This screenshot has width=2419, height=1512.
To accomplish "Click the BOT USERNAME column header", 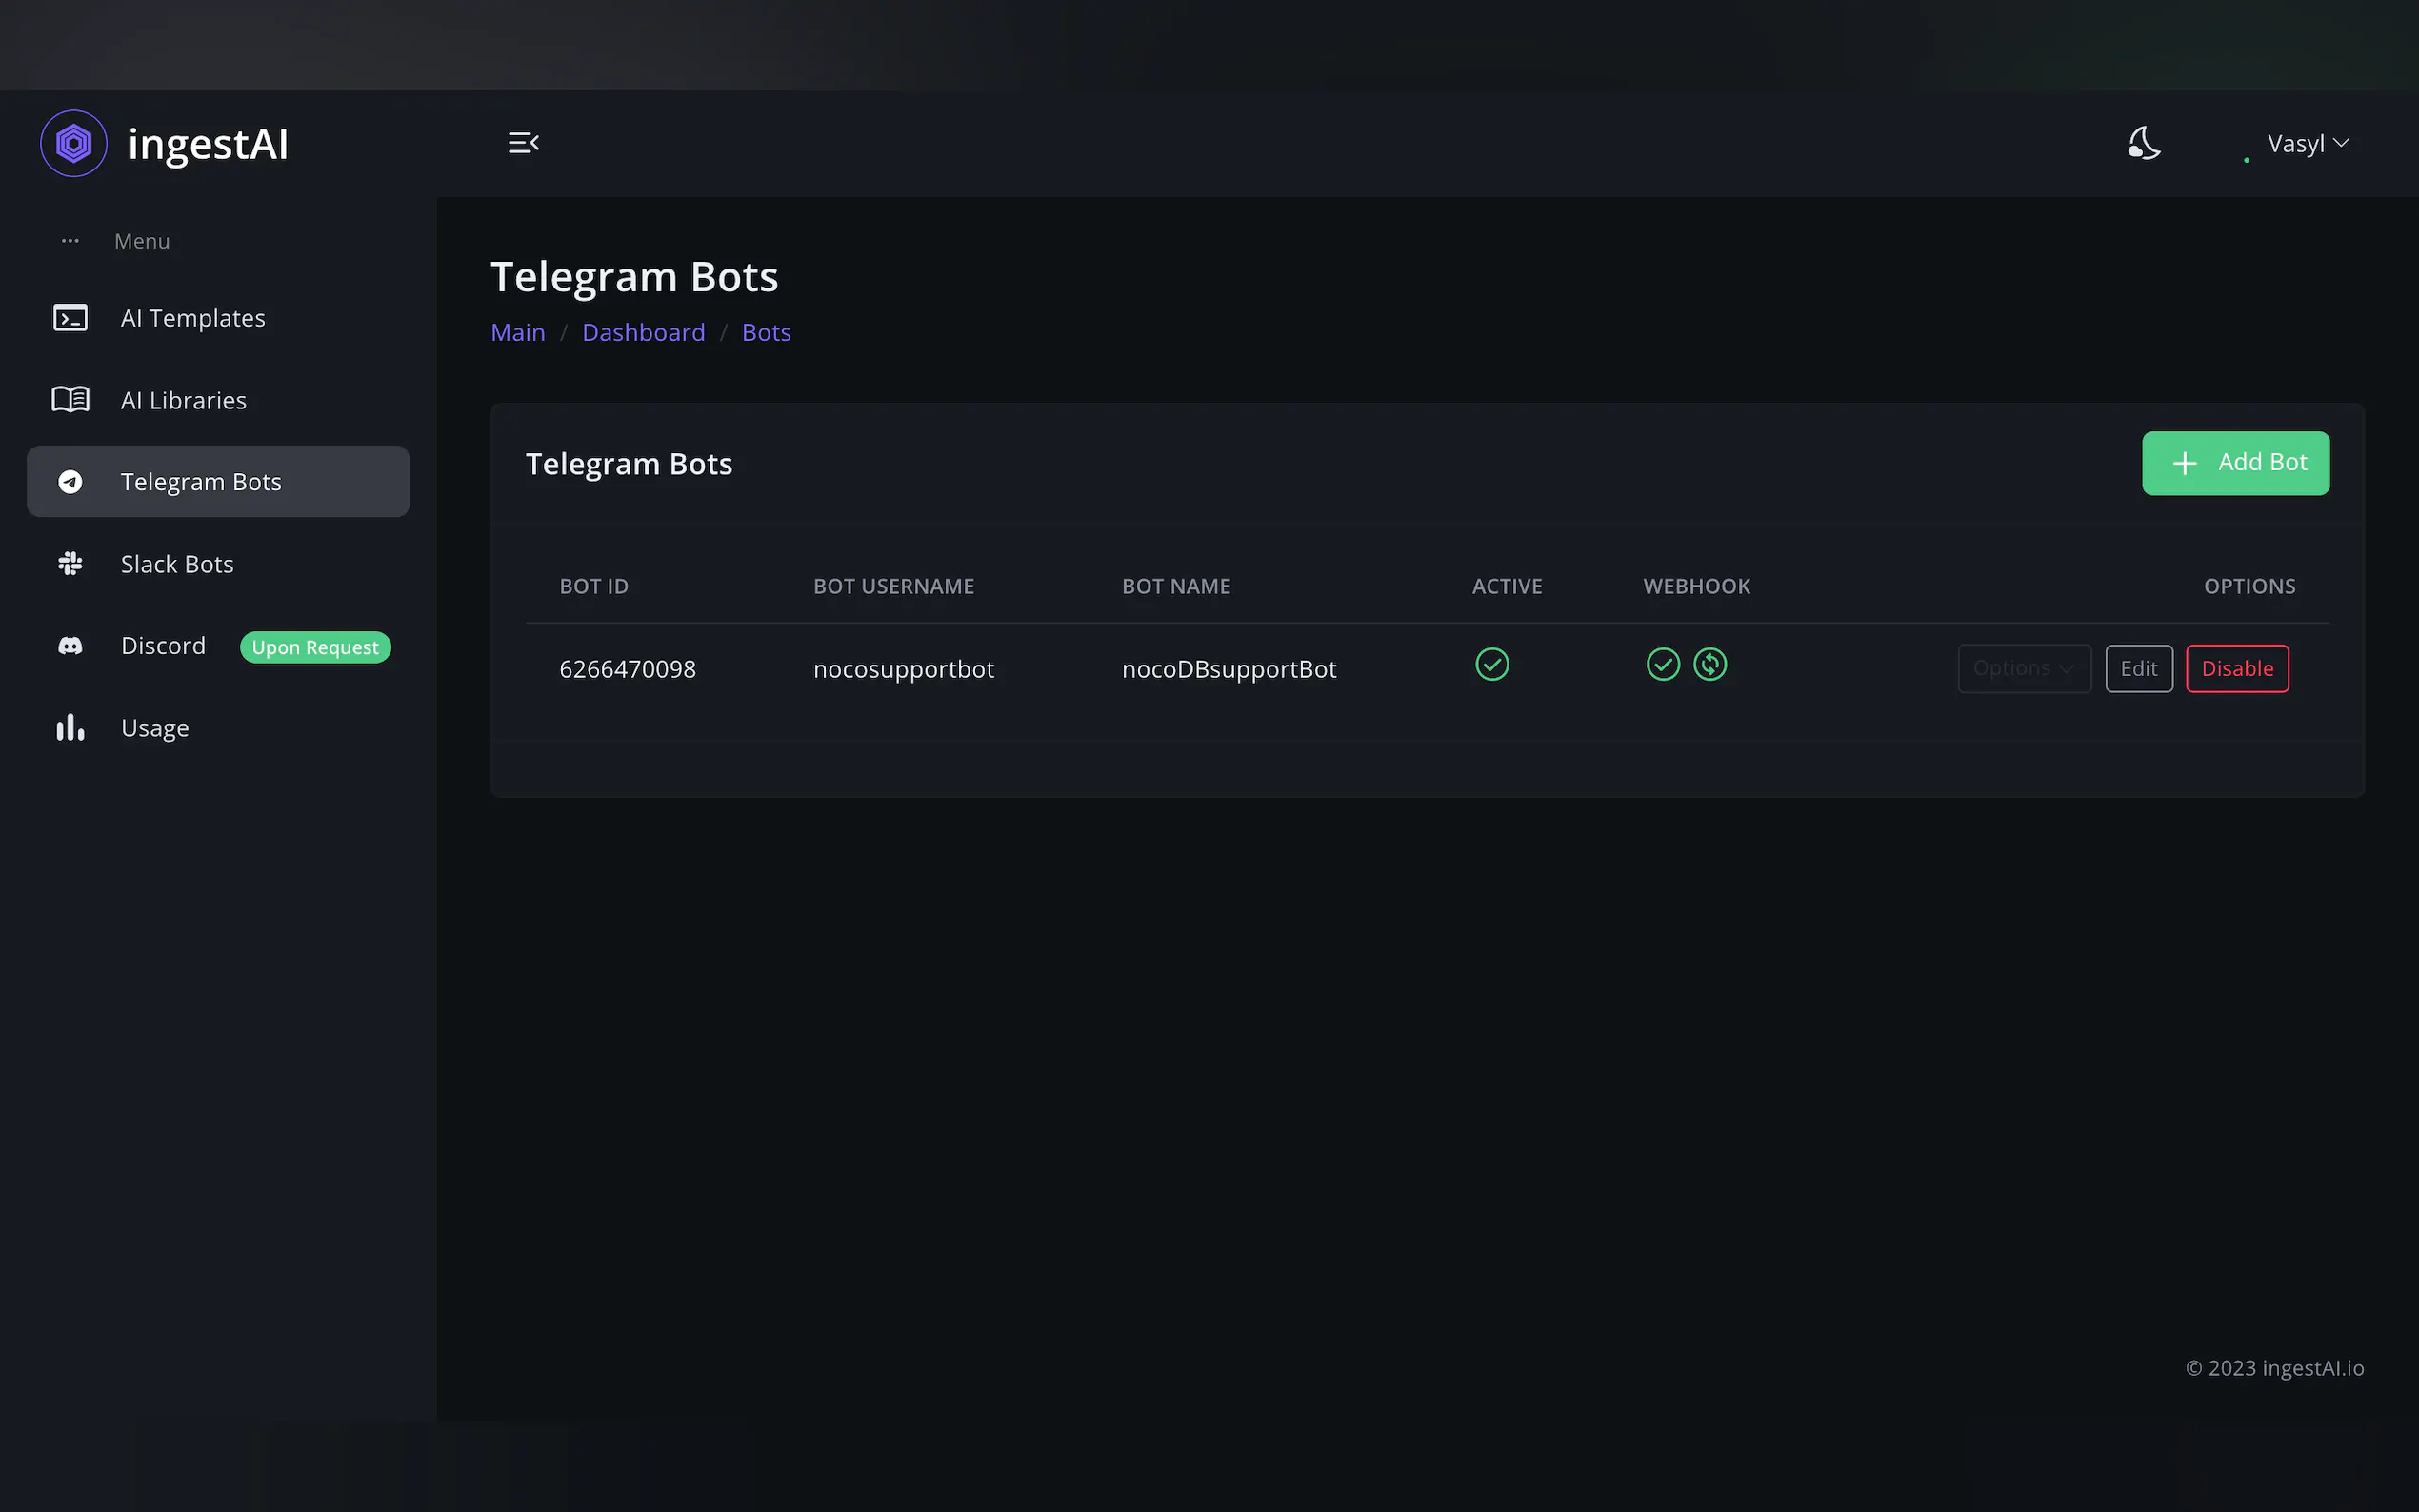I will 894,586.
